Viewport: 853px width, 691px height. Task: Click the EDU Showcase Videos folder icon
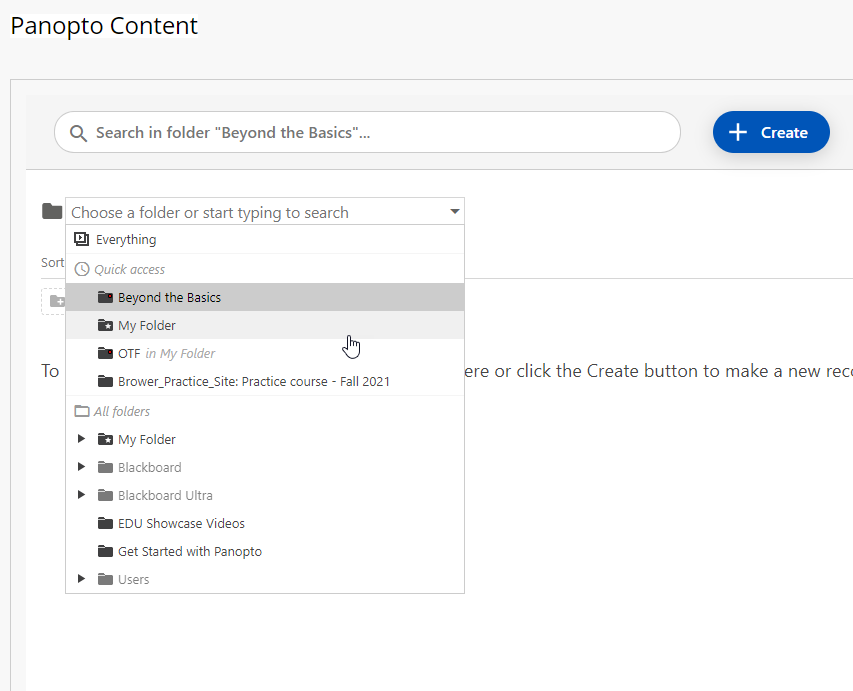[x=105, y=523]
